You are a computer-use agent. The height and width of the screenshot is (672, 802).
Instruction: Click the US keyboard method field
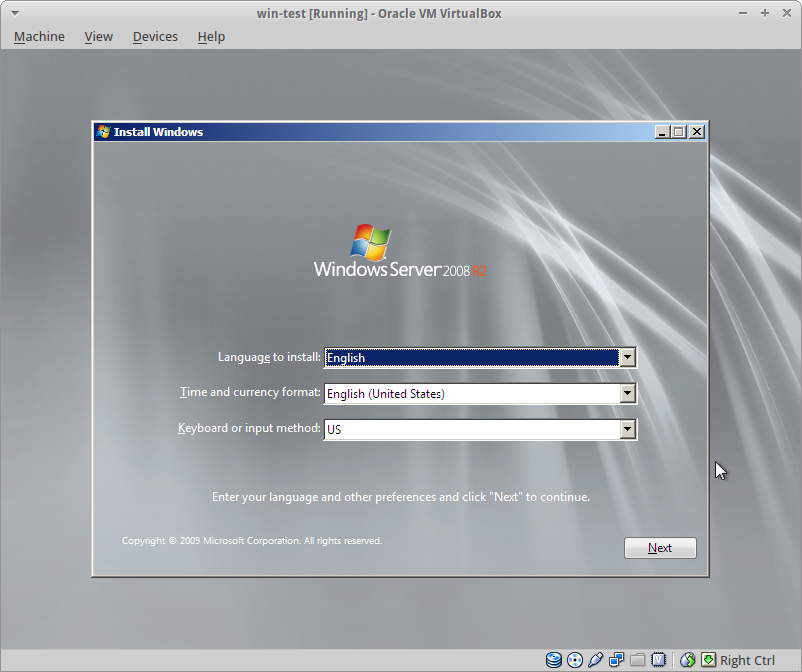coord(480,429)
